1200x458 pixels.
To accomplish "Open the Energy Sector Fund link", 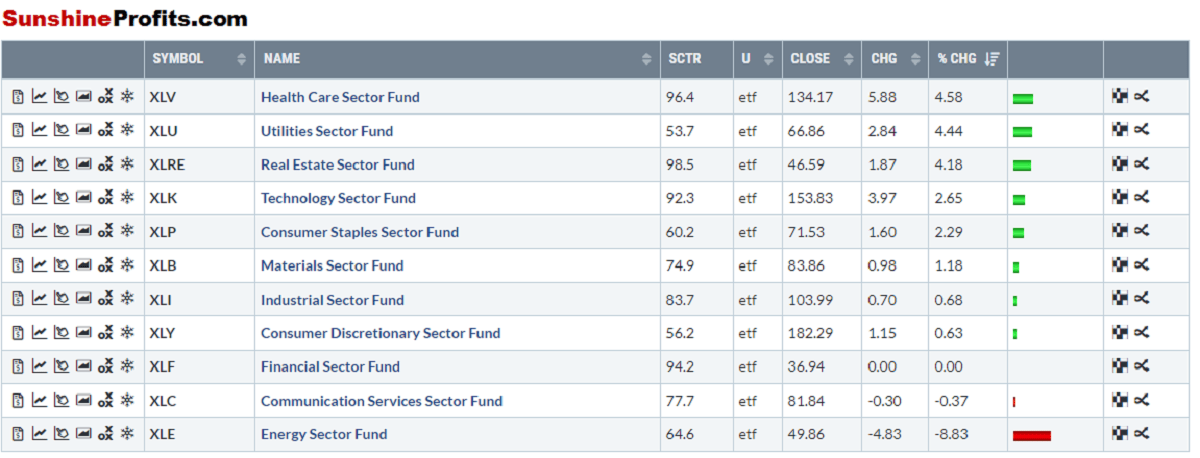I will pyautogui.click(x=324, y=434).
